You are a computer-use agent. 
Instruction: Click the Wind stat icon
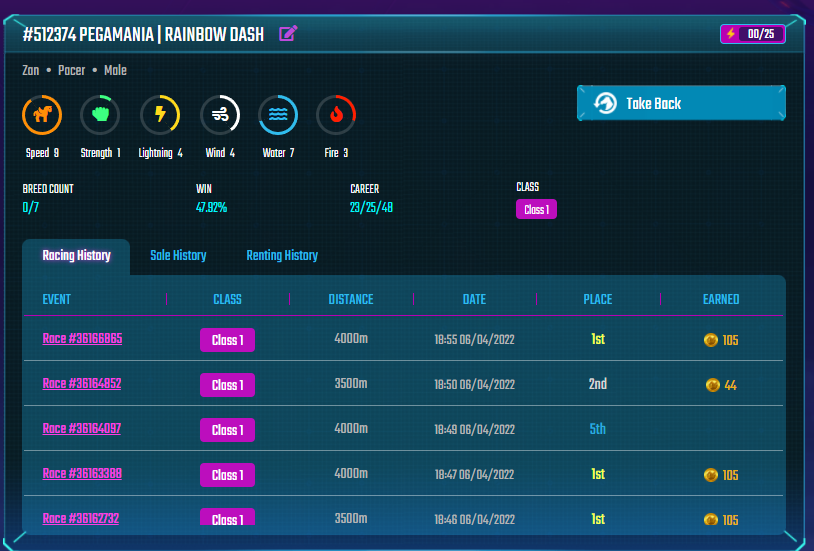click(220, 115)
